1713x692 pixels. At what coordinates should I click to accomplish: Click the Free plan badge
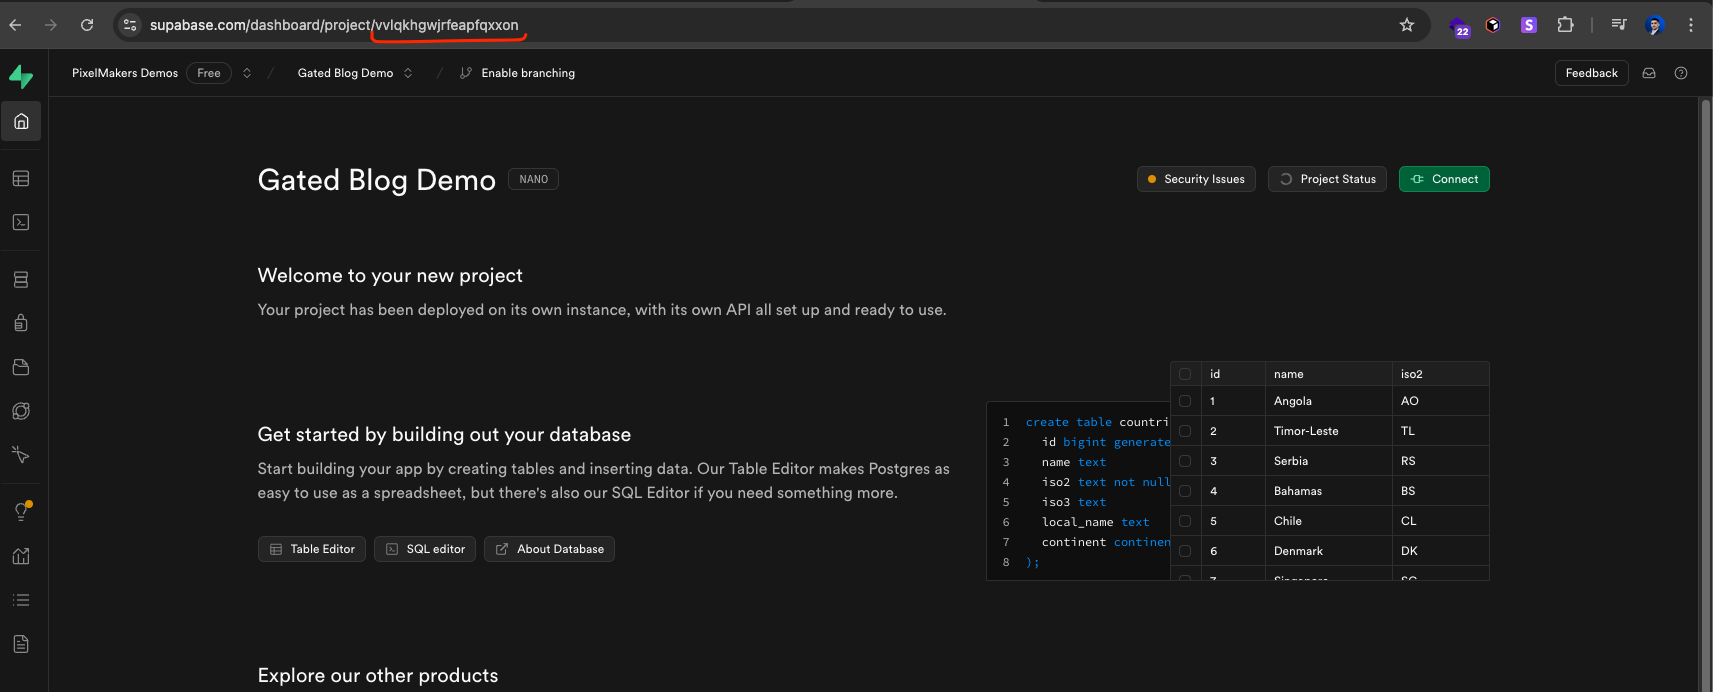pyautogui.click(x=209, y=73)
